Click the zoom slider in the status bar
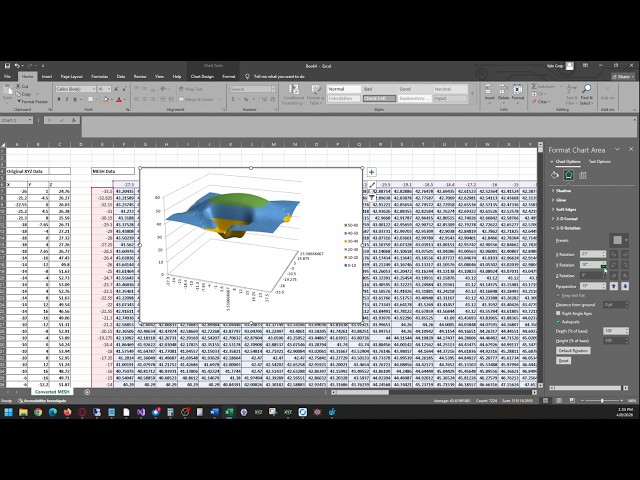Viewport: 640px width, 480px height. [x=602, y=401]
